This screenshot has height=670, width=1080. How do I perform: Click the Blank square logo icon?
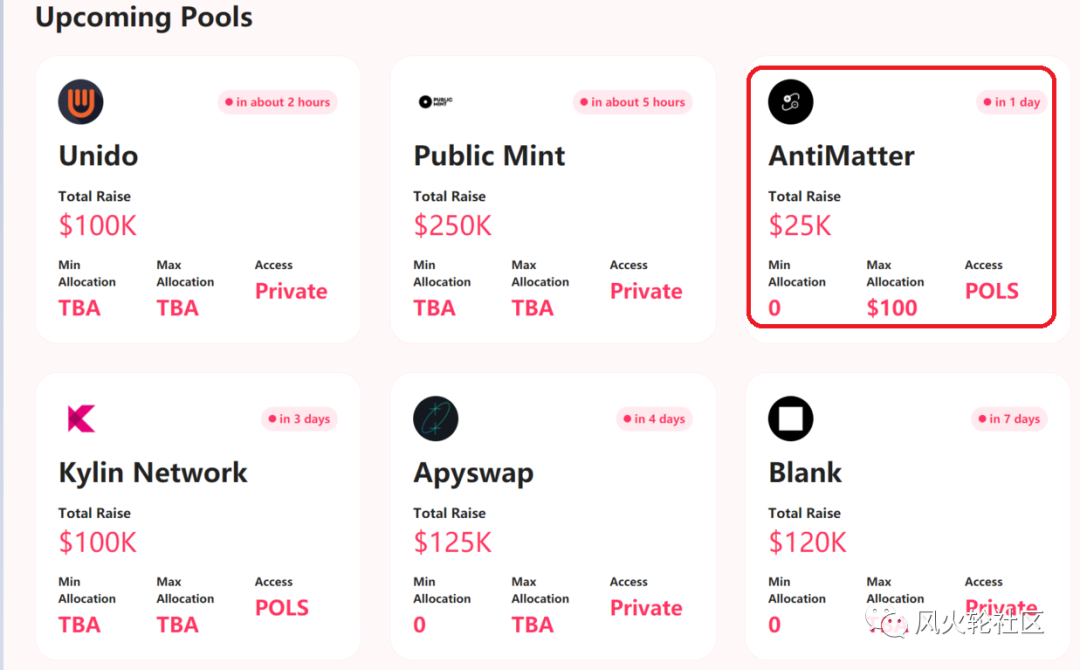tap(791, 419)
